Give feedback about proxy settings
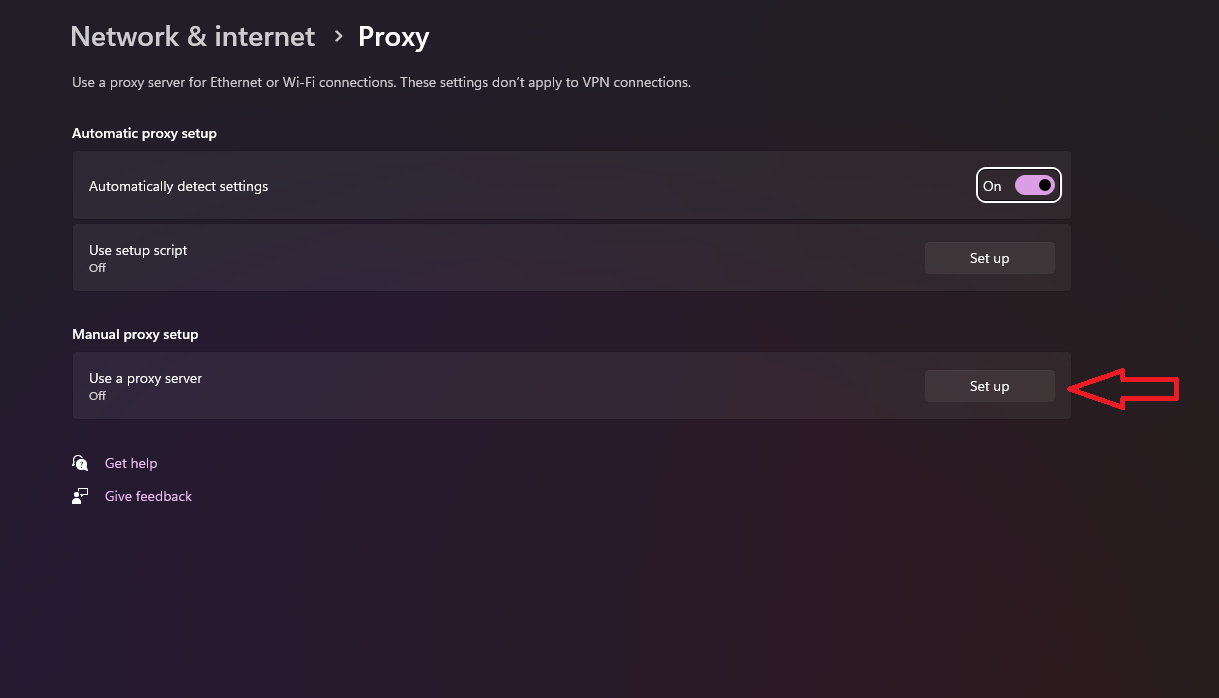The width and height of the screenshot is (1219, 698). (147, 495)
